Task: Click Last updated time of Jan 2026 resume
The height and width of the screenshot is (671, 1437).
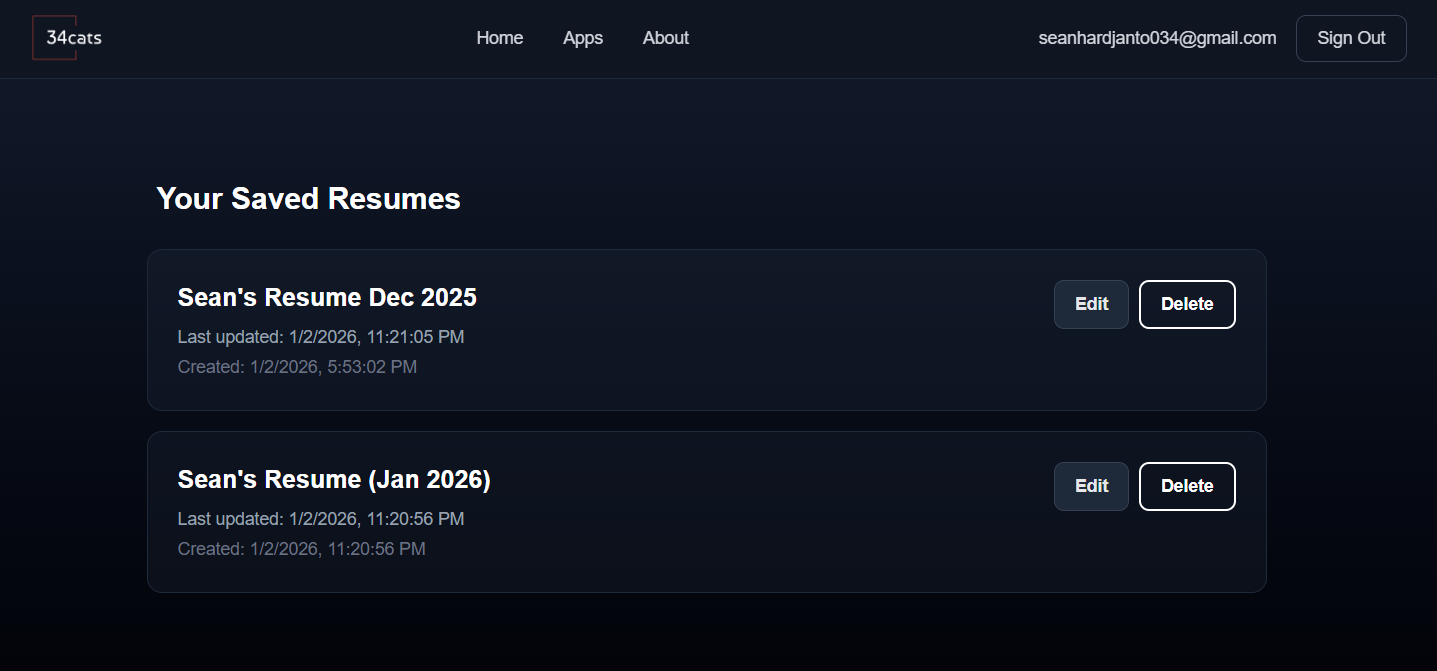Action: pyautogui.click(x=321, y=519)
